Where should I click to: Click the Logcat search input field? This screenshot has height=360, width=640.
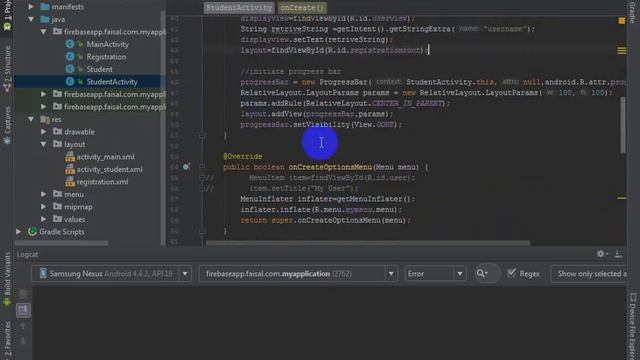487,273
